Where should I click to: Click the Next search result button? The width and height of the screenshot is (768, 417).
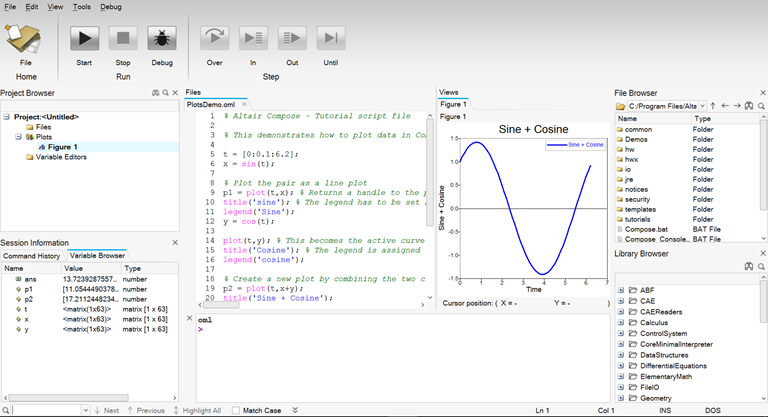click(105, 410)
